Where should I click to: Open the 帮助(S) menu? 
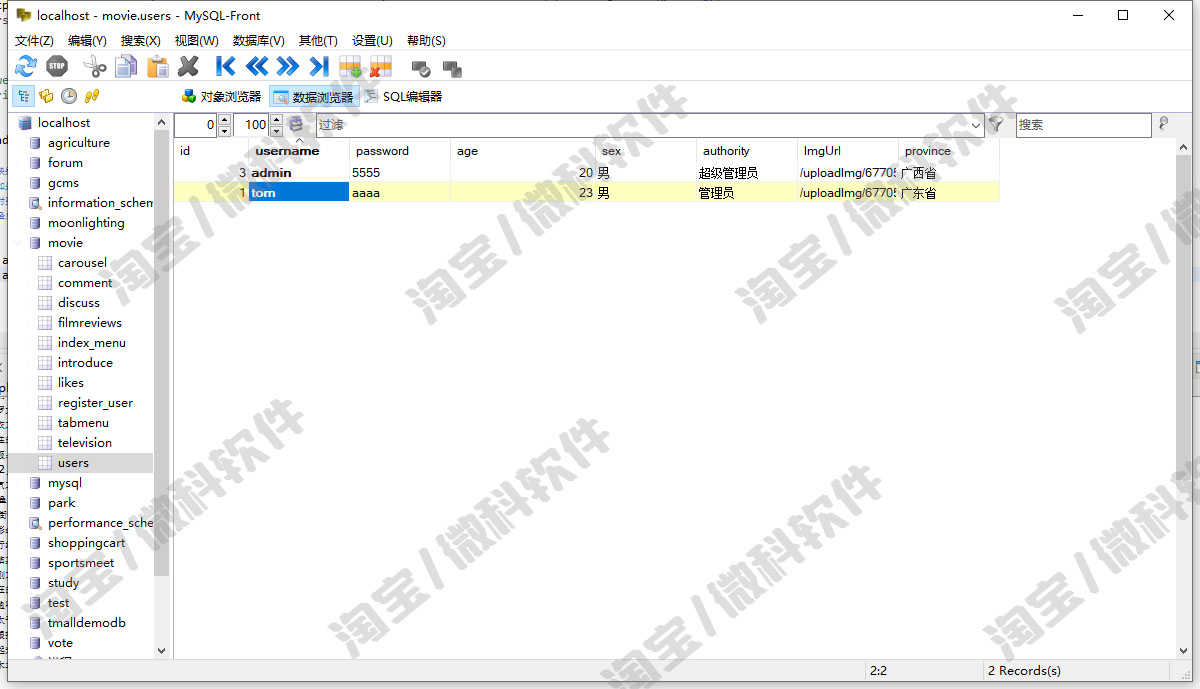tap(426, 41)
